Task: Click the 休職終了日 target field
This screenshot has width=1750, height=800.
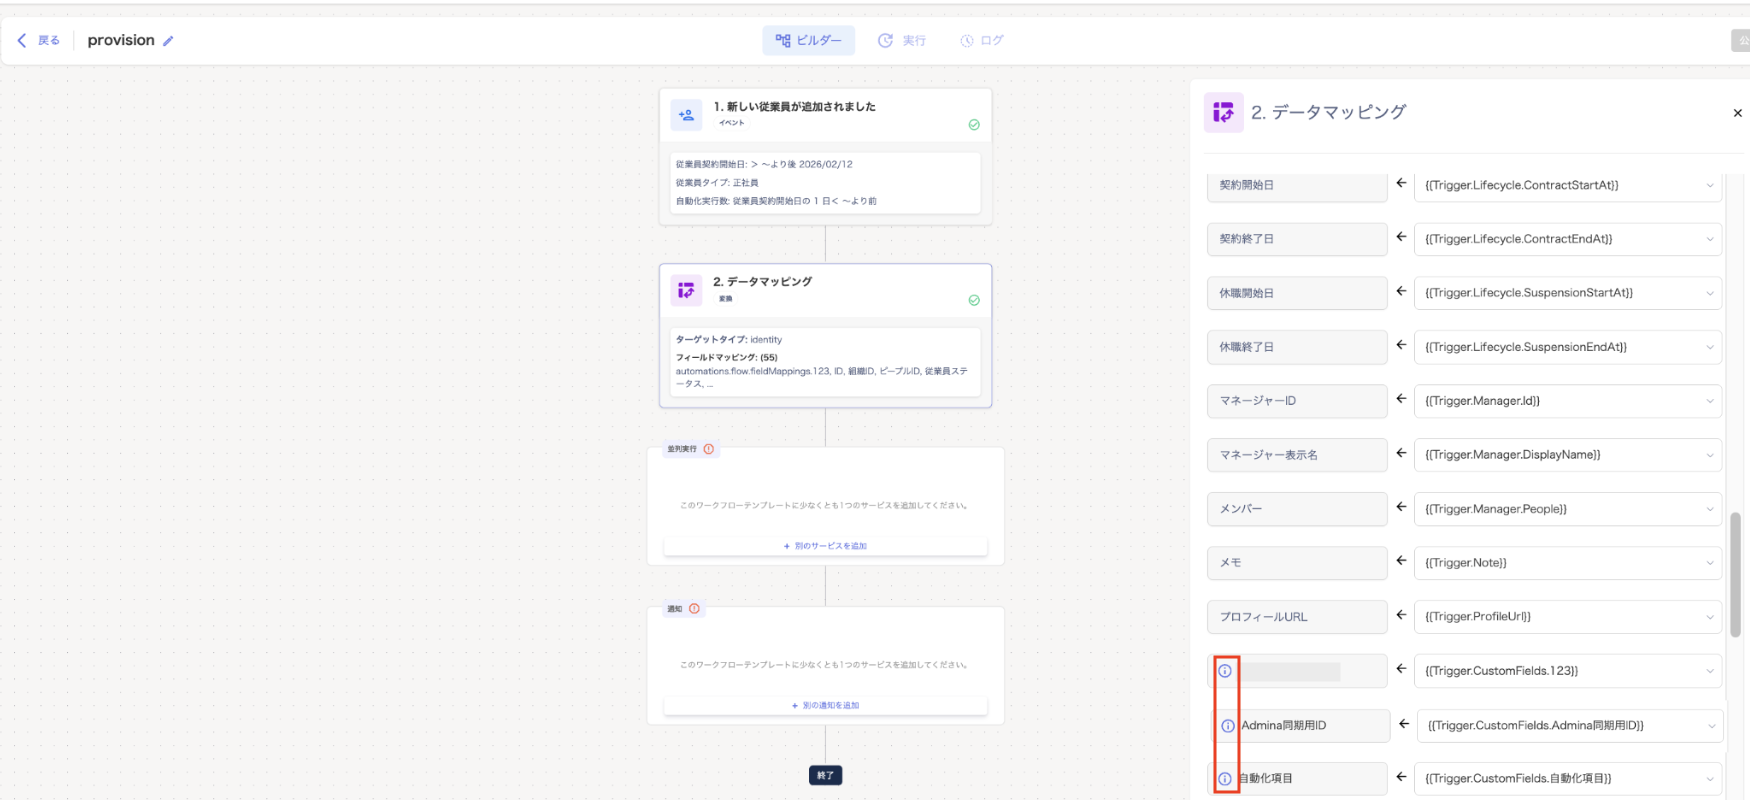Action: coord(1297,347)
